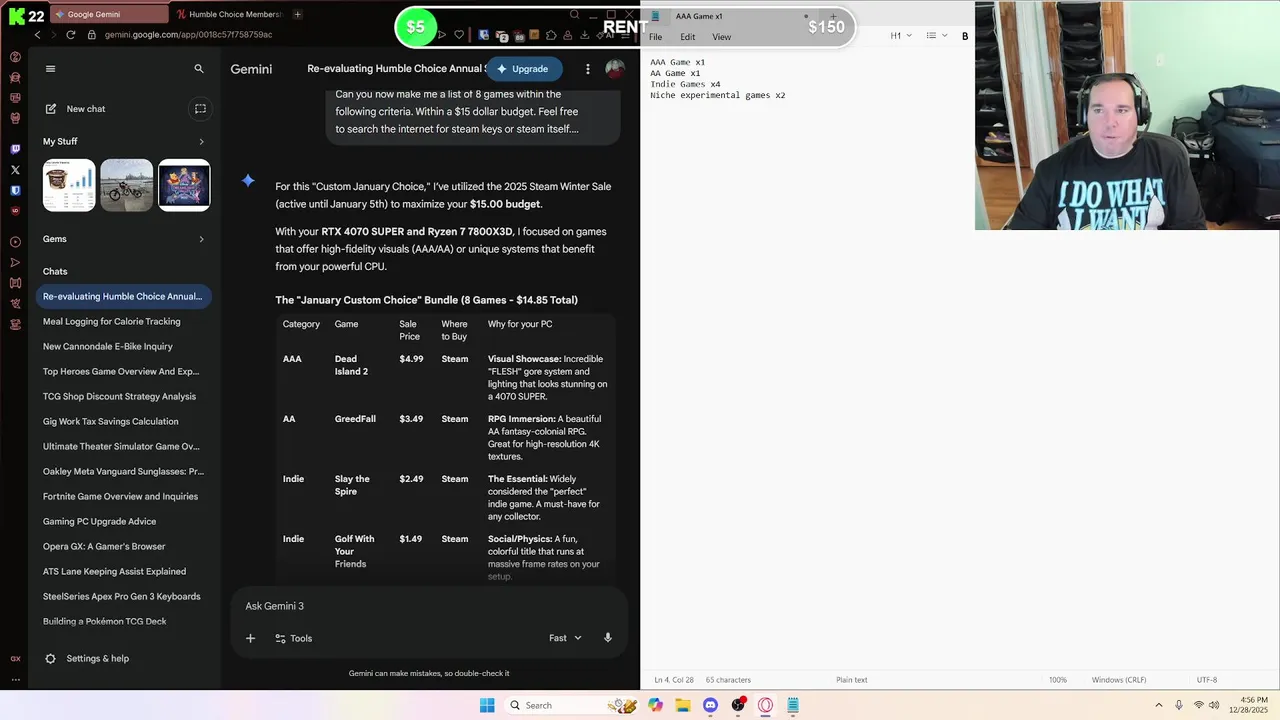Open the Fast model selector dropdown
This screenshot has height=720, width=1280.
tap(565, 638)
